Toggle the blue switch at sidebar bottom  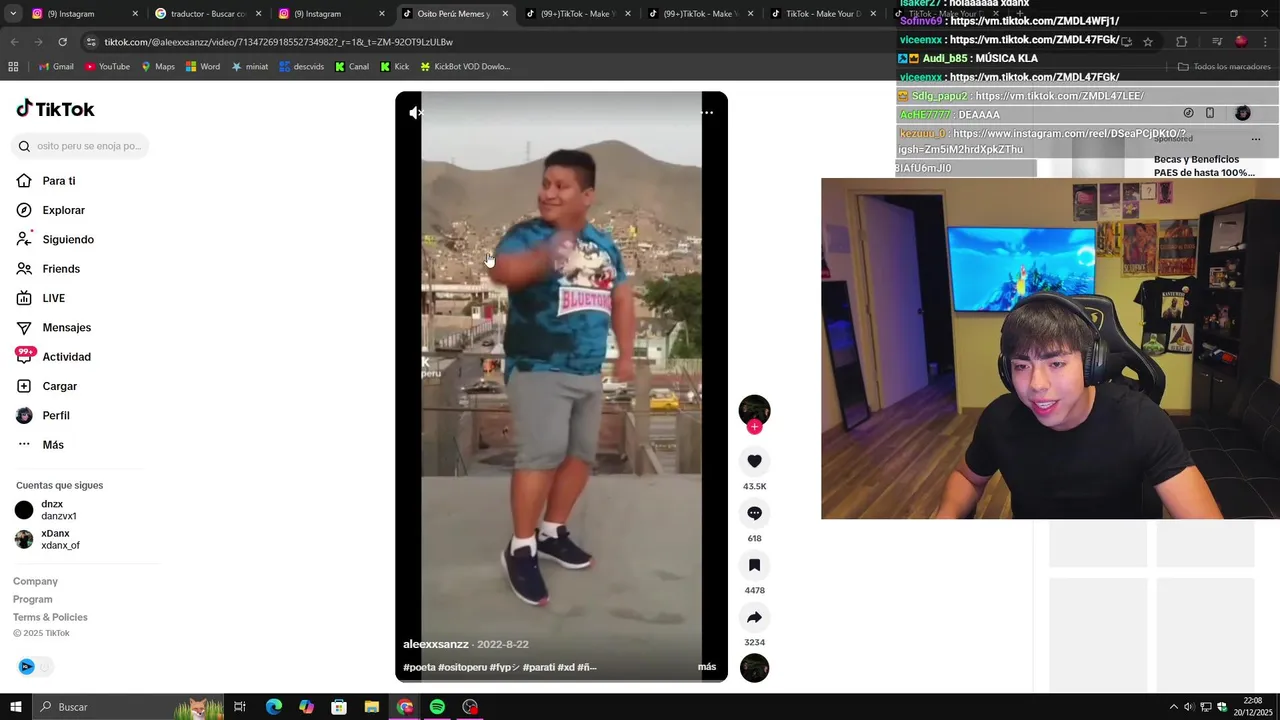pos(35,667)
